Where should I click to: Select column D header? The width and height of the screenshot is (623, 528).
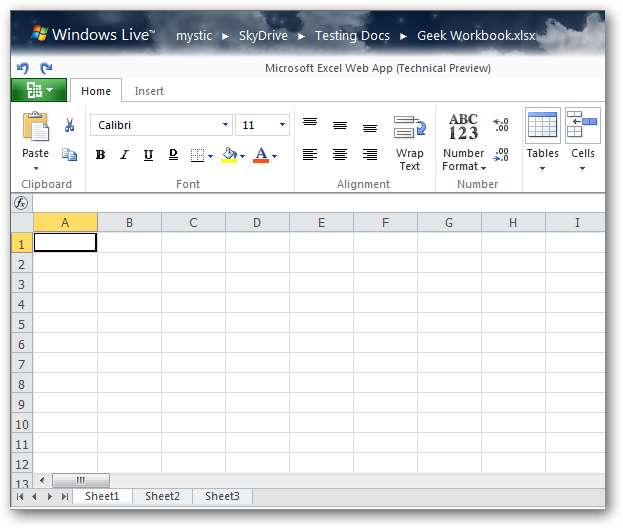coord(257,222)
